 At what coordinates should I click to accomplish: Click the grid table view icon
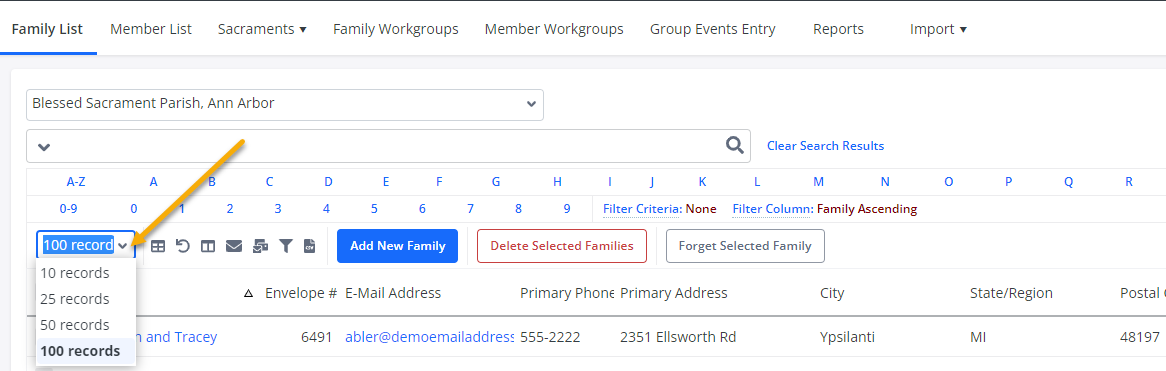point(158,246)
